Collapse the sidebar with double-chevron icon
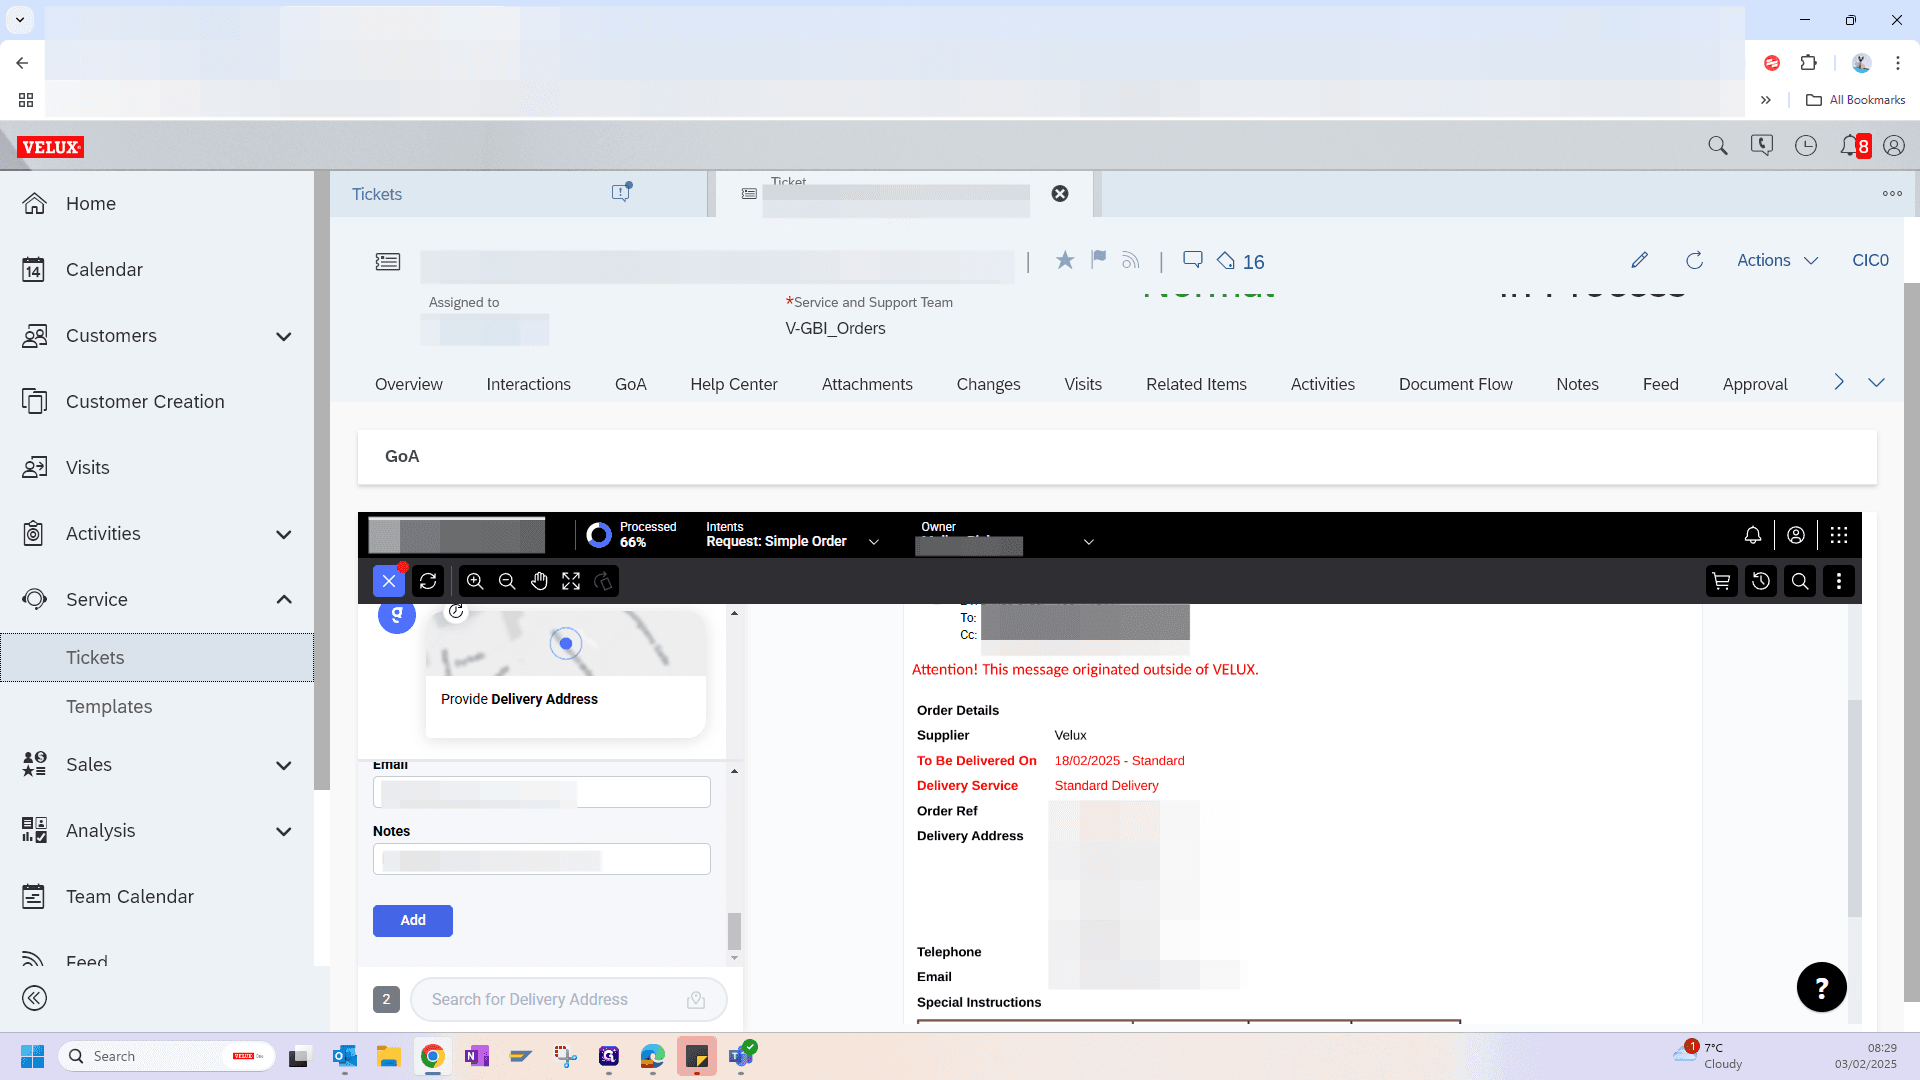This screenshot has width=1920, height=1080. [34, 998]
